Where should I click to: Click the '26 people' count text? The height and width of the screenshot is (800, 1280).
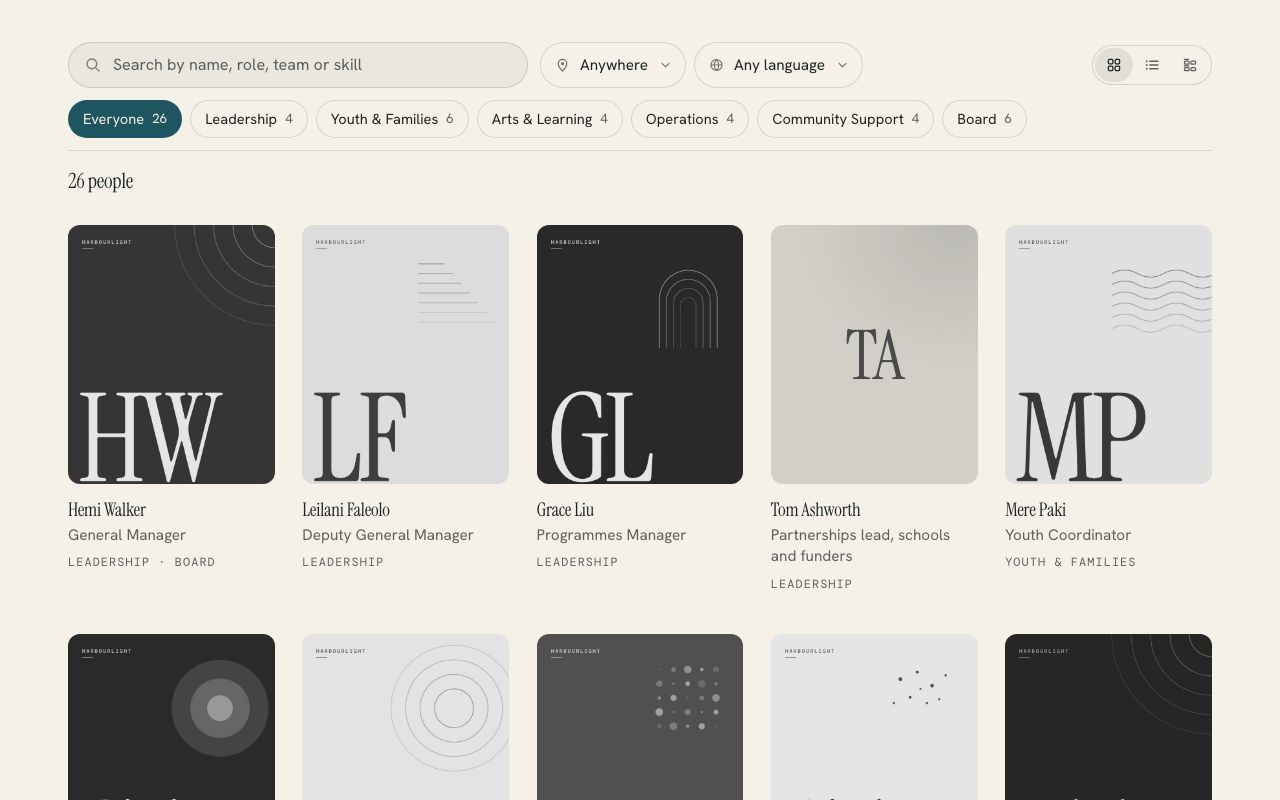pyautogui.click(x=100, y=181)
